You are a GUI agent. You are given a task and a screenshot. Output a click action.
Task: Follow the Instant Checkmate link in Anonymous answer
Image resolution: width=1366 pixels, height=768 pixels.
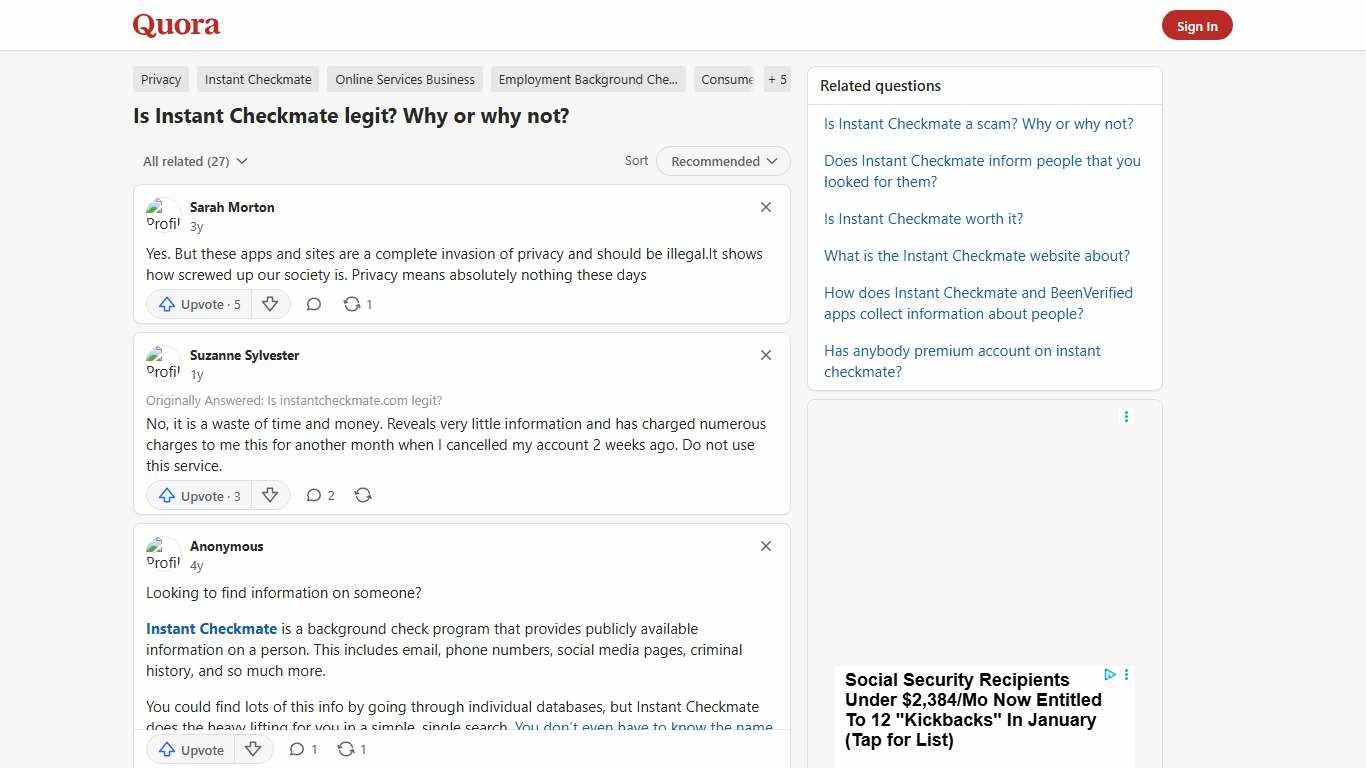coord(211,628)
